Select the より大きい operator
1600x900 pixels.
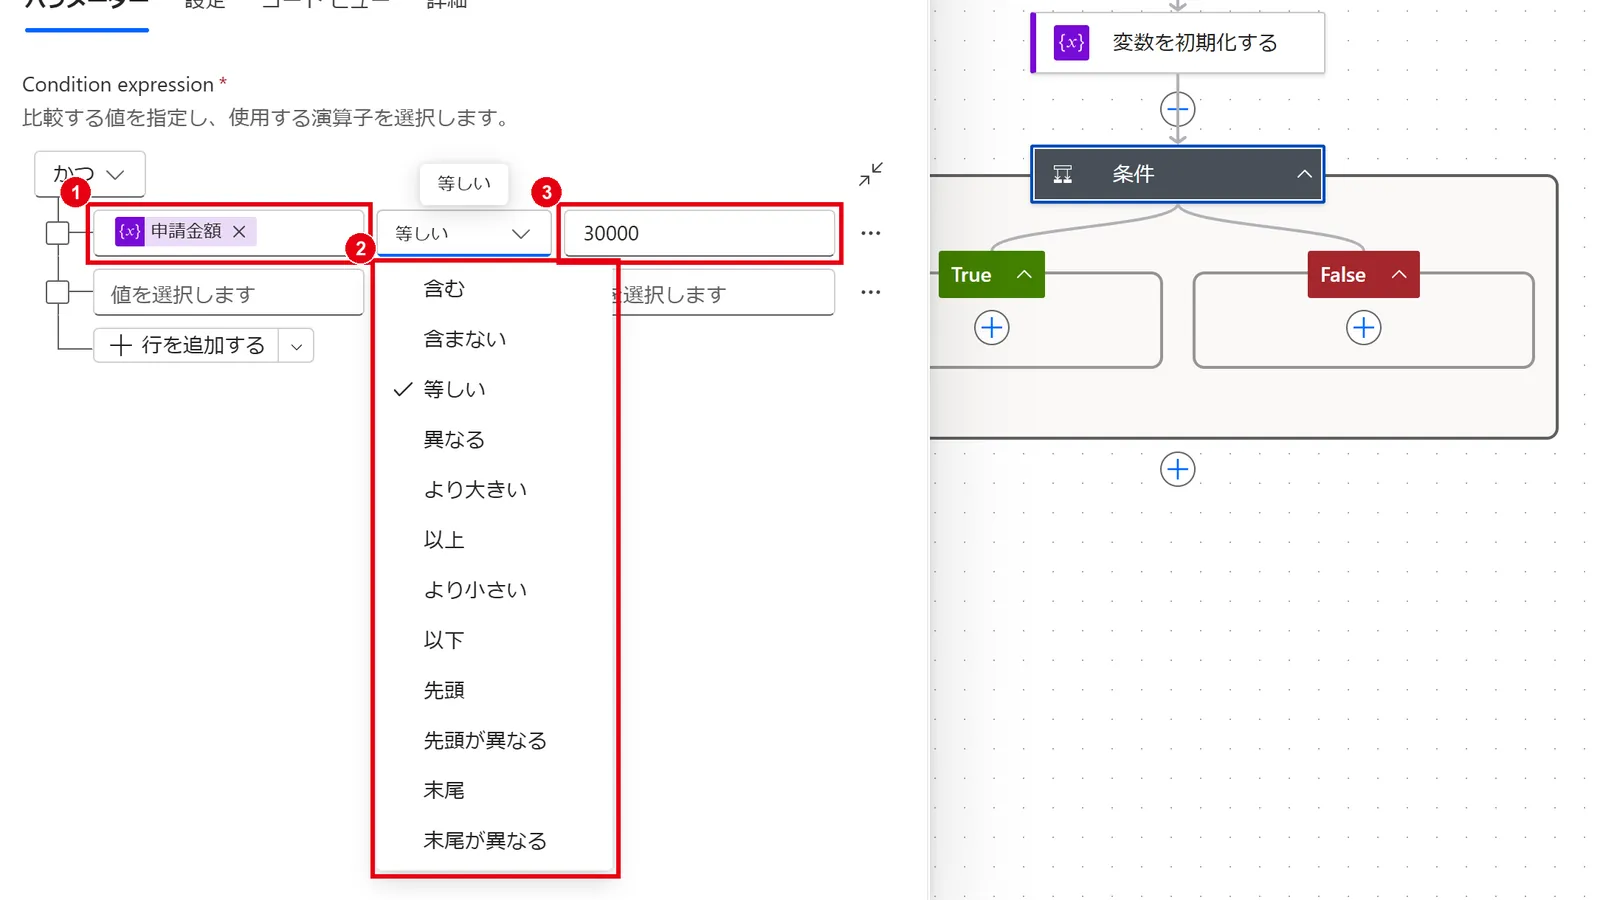495,489
